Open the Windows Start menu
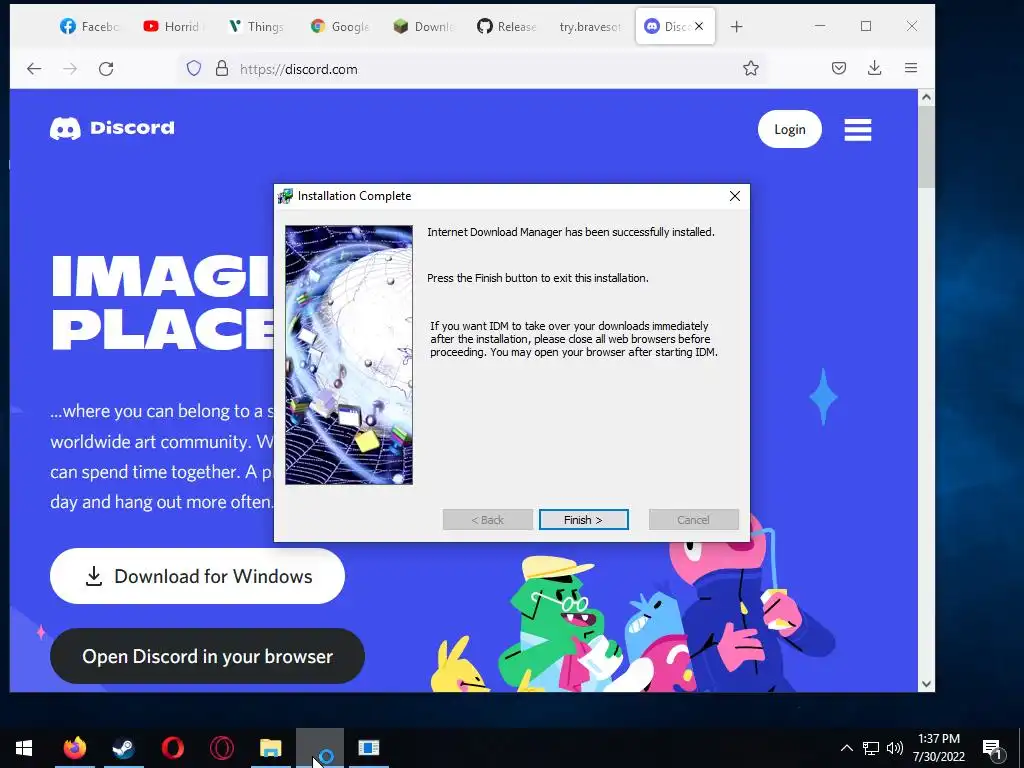This screenshot has height=768, width=1024. (24, 748)
